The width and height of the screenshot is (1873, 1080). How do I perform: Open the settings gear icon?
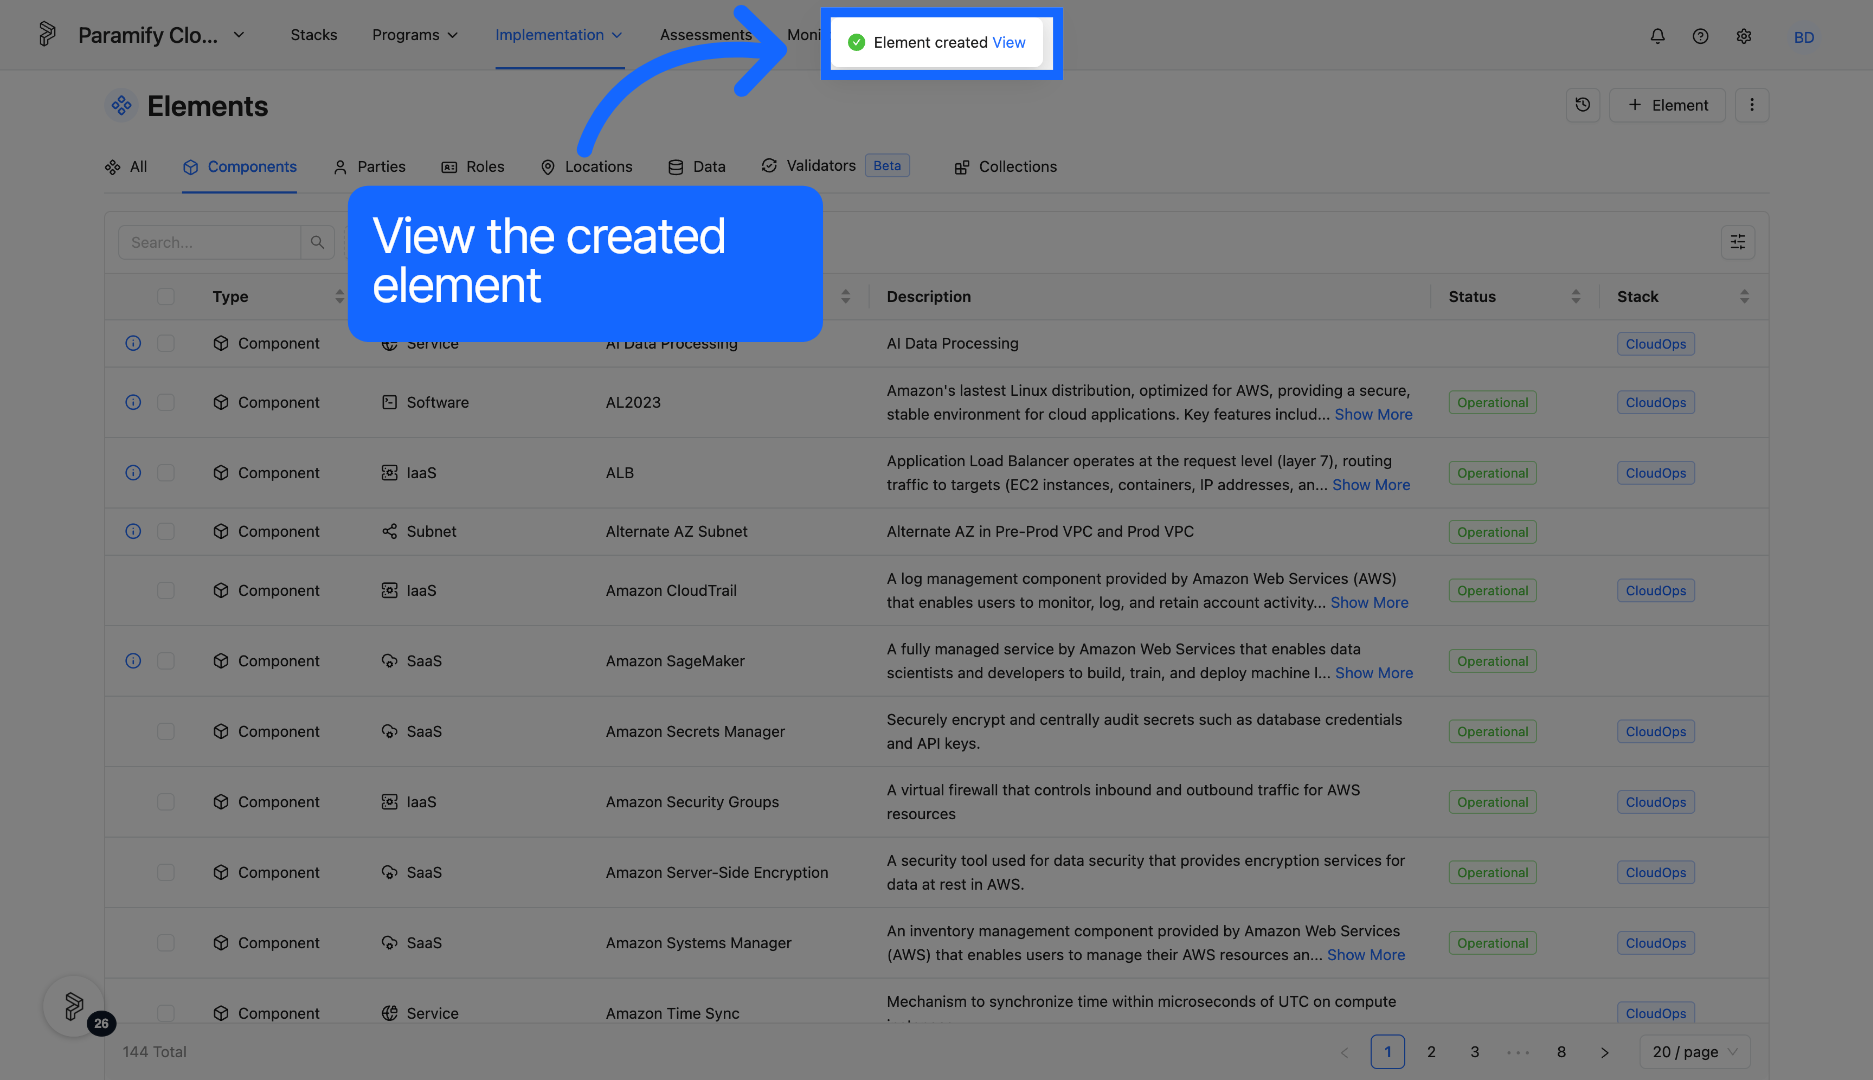click(1743, 36)
